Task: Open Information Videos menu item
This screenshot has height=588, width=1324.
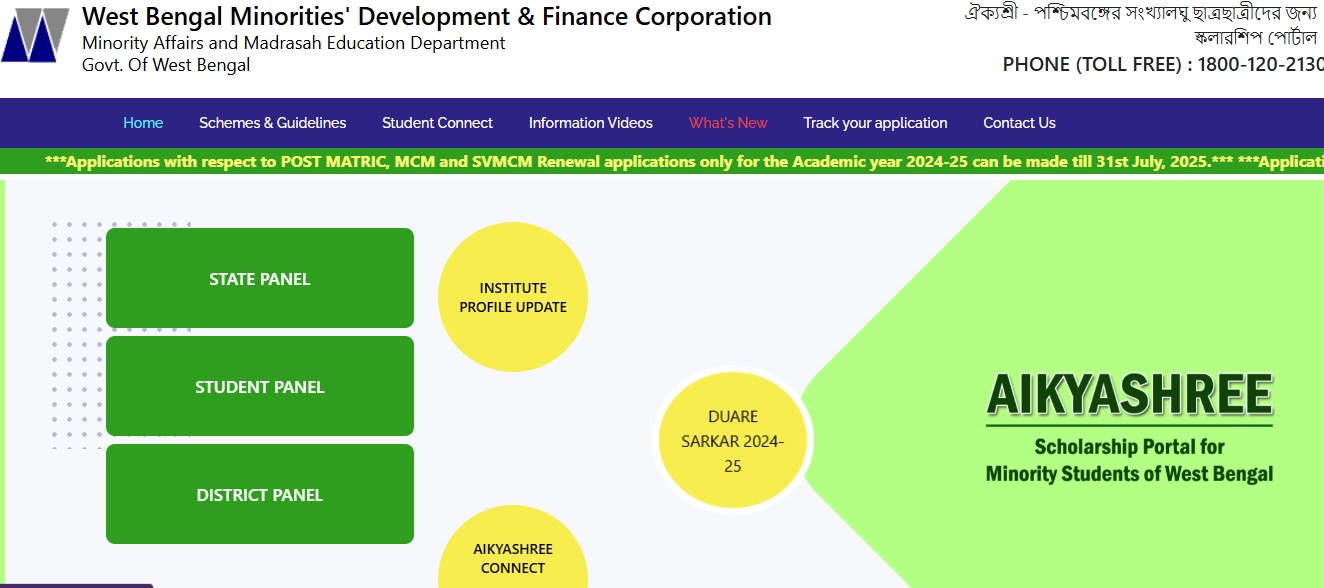Action: [x=591, y=123]
